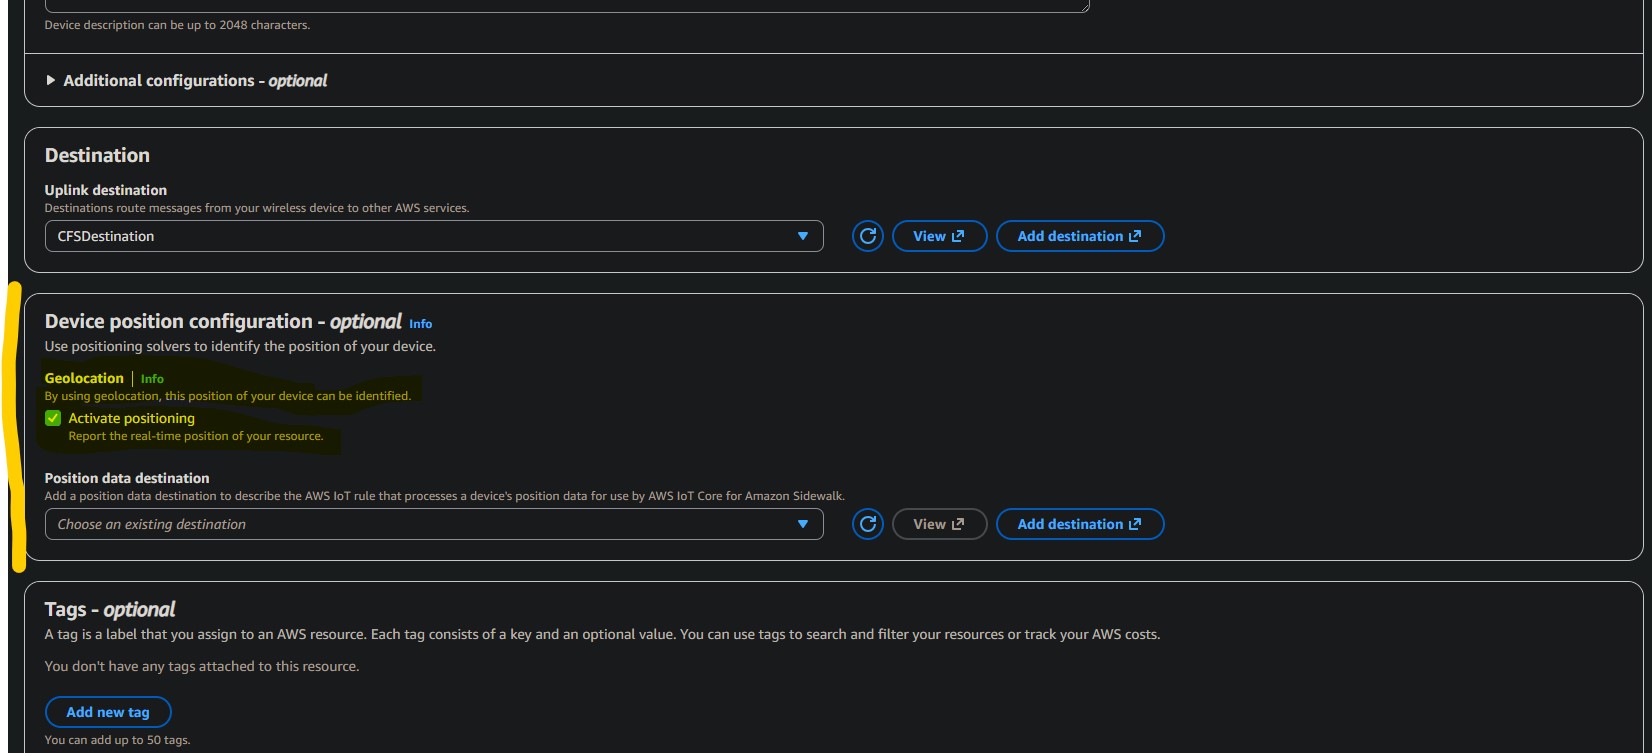Click the arrow icon of CFSDestination dropdown
Image resolution: width=1652 pixels, height=753 pixels.
click(802, 236)
